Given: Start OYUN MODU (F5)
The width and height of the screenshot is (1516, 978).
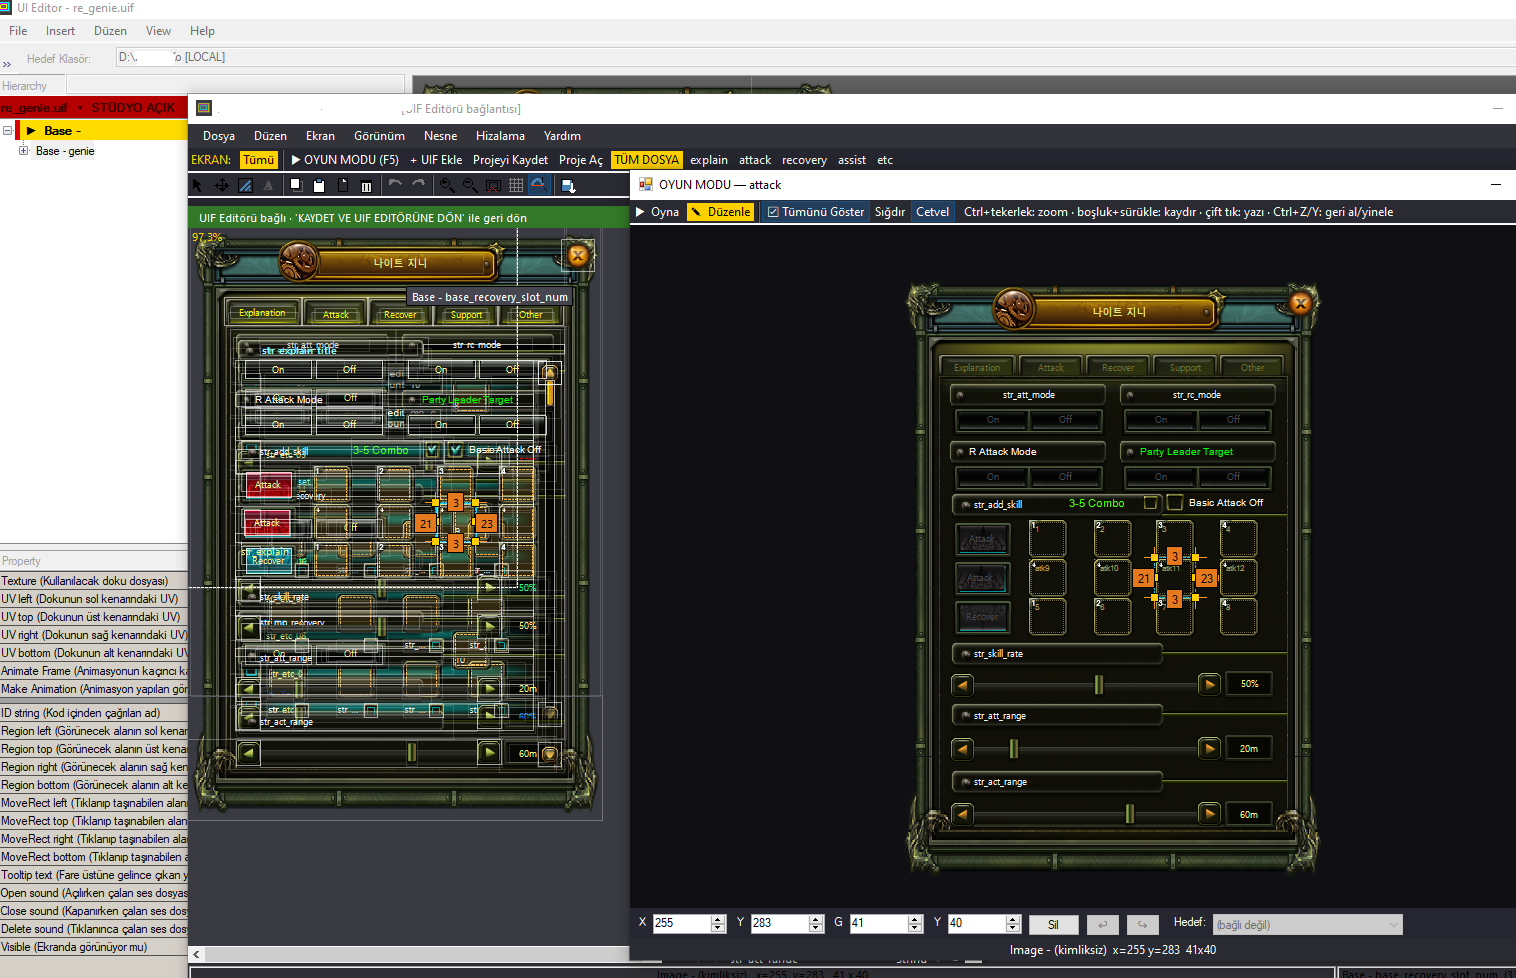Looking at the screenshot, I should point(345,160).
